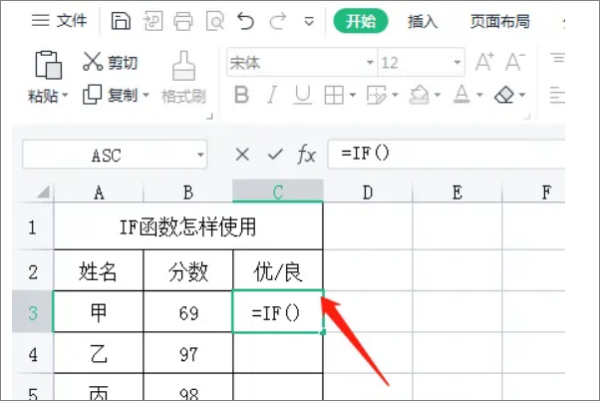Expand quick access toolbar dropdown

tap(309, 21)
